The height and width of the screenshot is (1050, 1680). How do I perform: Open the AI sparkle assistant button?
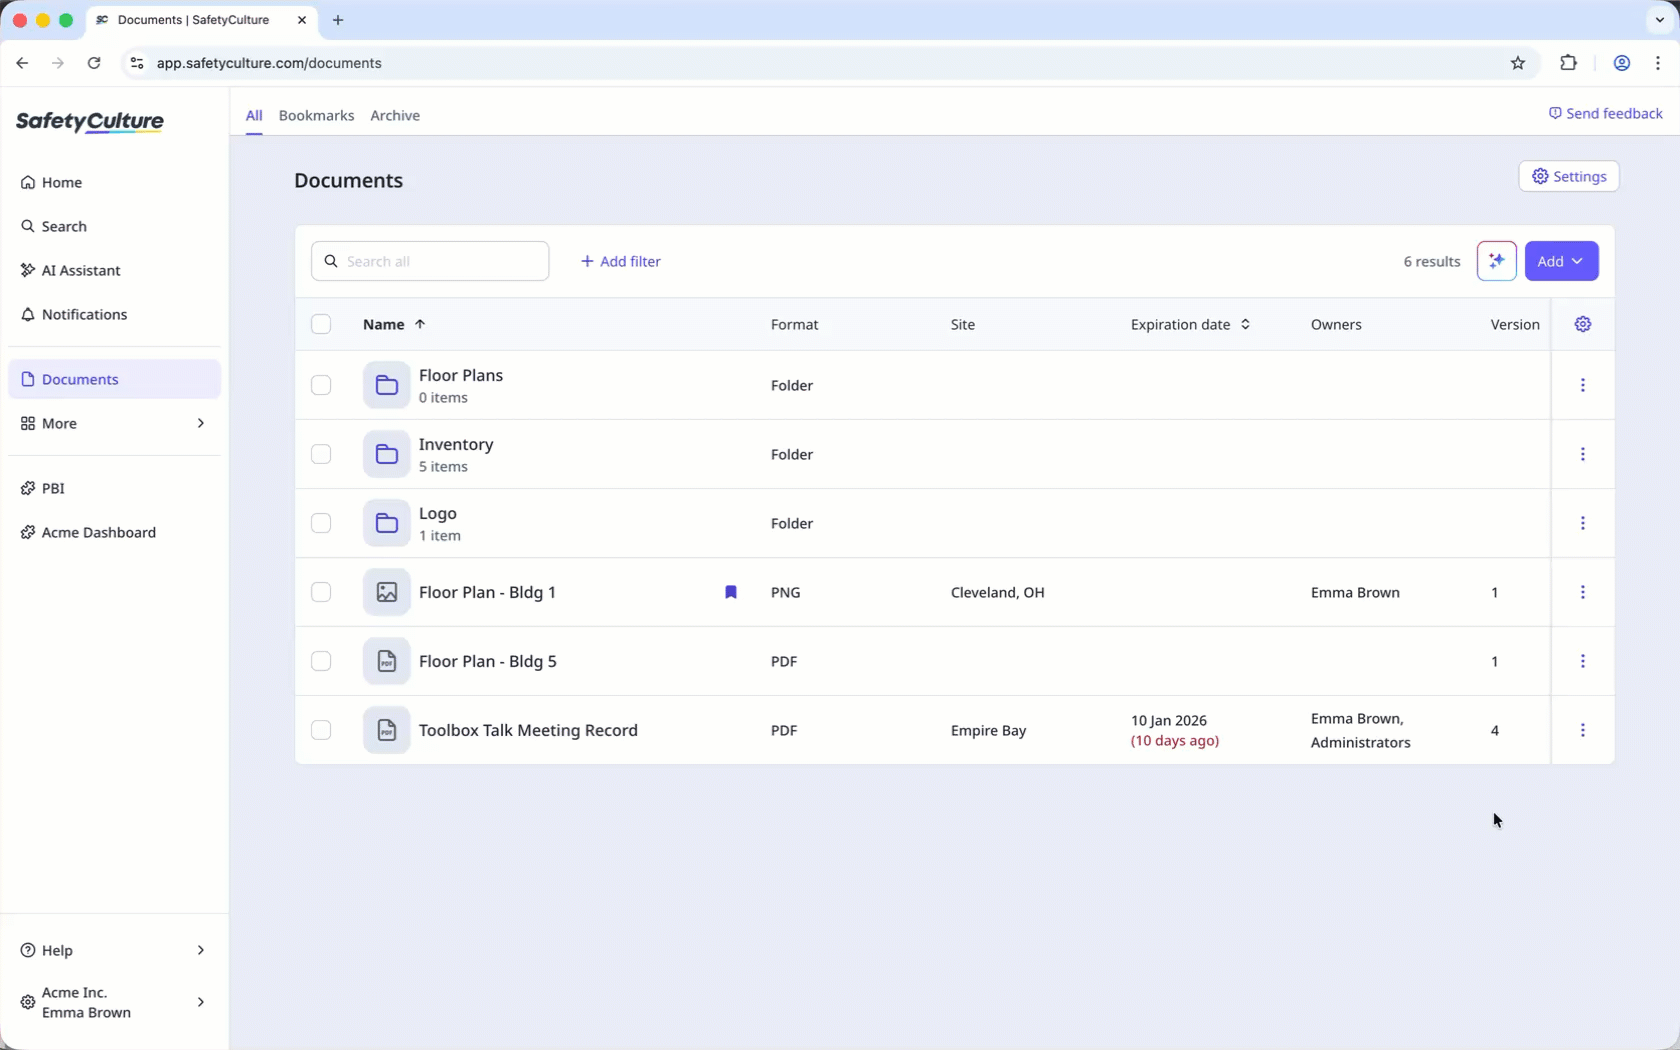(x=1496, y=261)
